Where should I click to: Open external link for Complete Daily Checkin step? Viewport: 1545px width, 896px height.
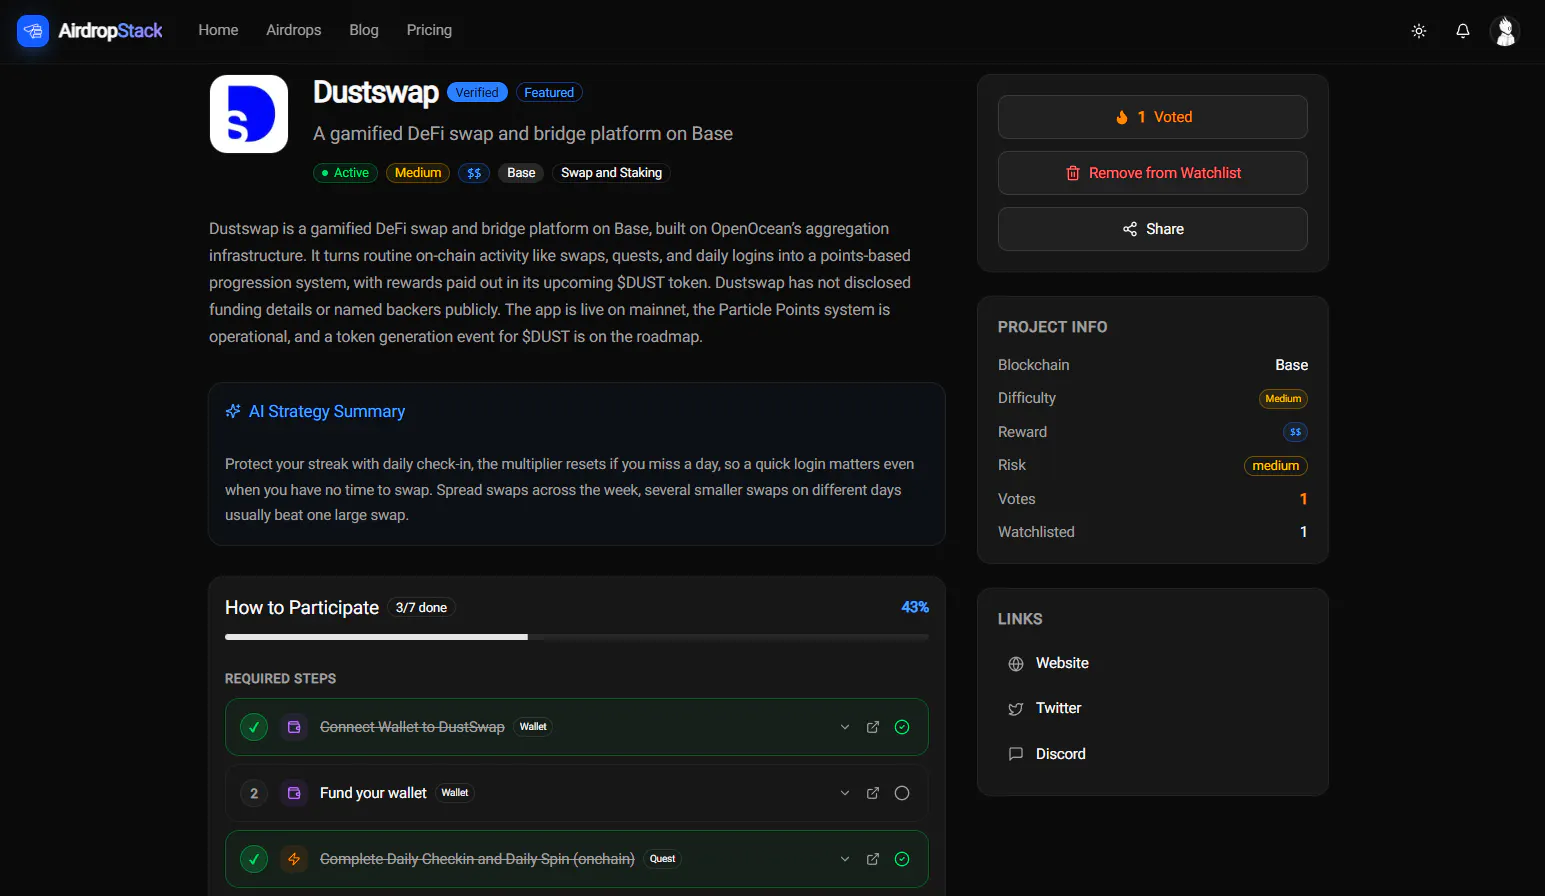(873, 859)
